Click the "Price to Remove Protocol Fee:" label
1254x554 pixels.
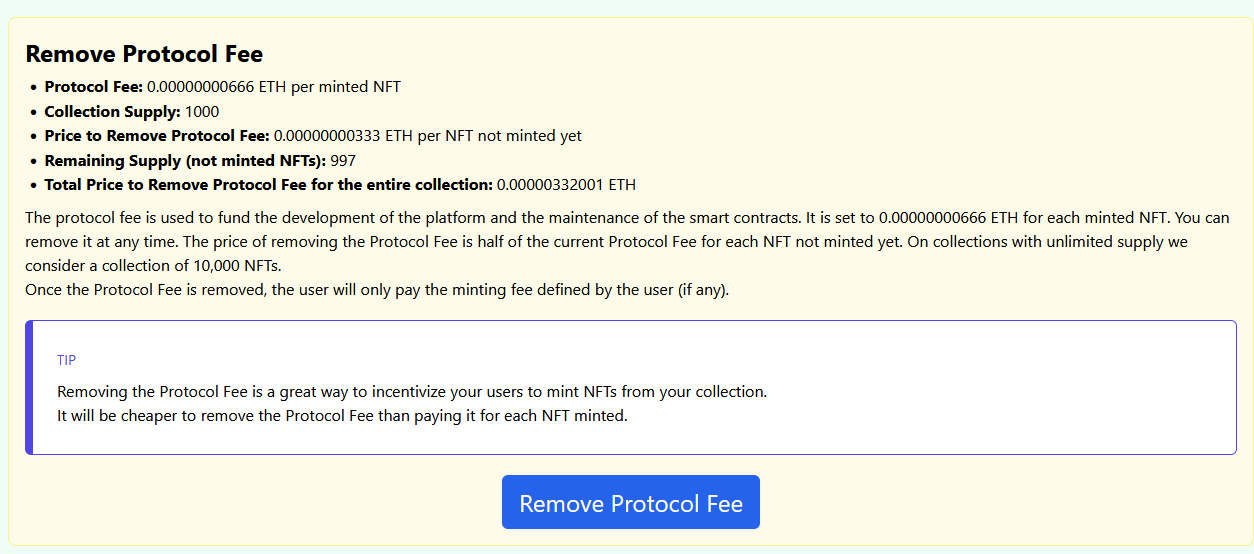pyautogui.click(x=157, y=136)
